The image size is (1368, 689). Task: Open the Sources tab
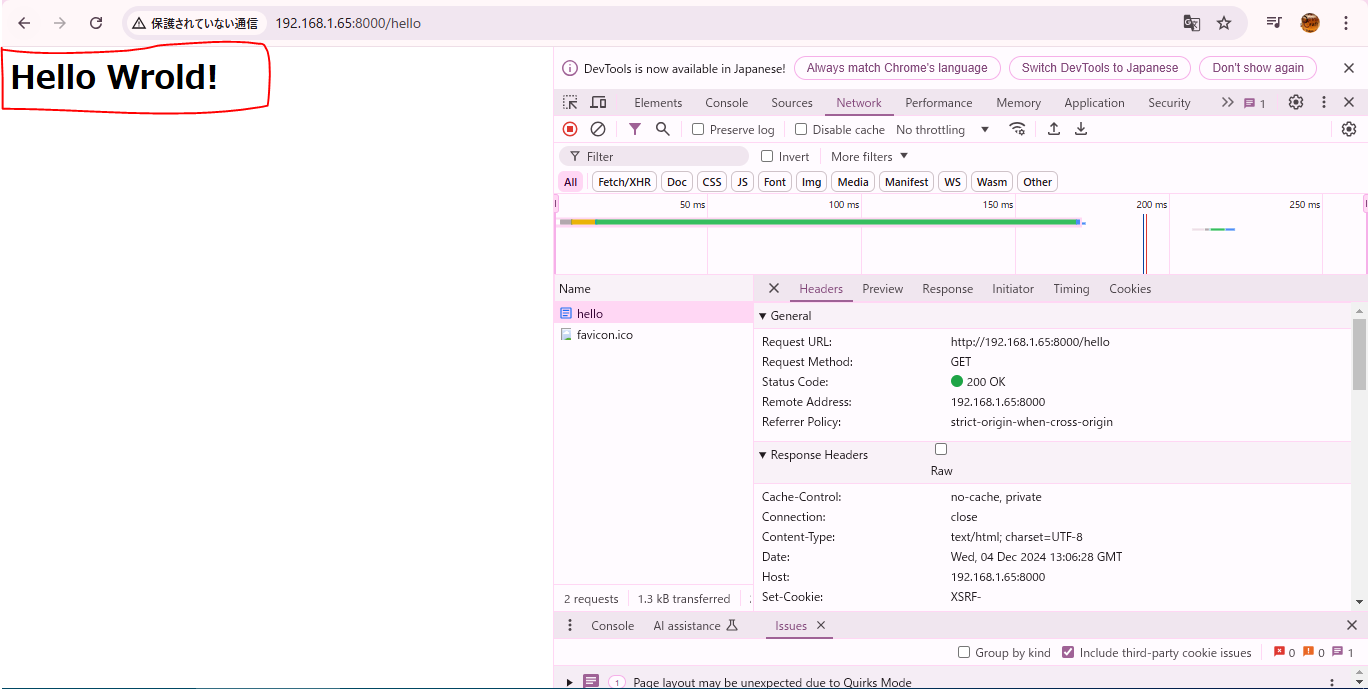792,102
